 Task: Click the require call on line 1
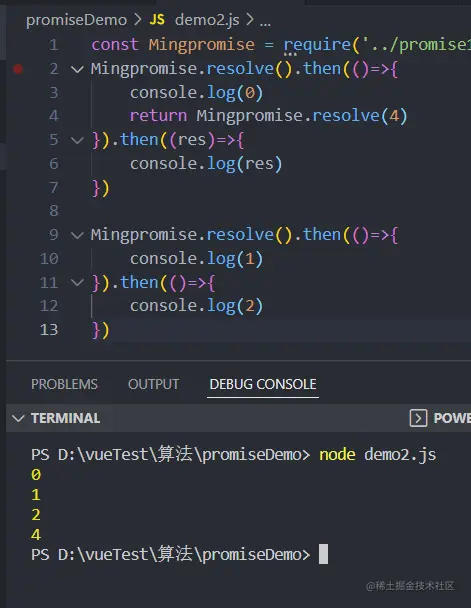tap(317, 45)
